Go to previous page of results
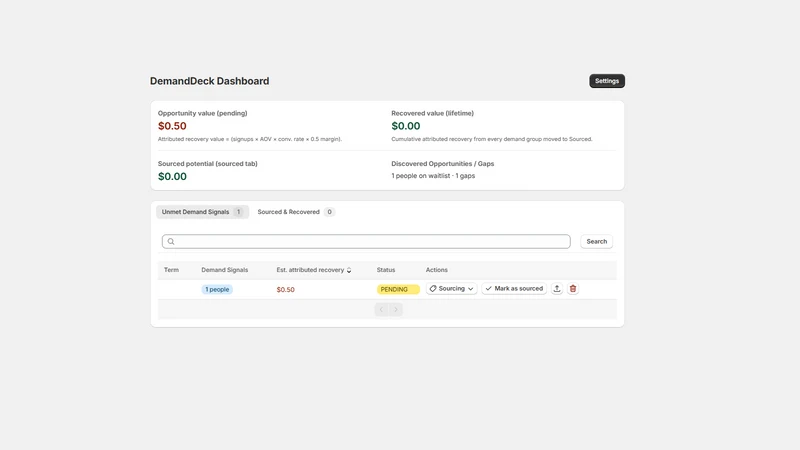The image size is (800, 450). [381, 309]
